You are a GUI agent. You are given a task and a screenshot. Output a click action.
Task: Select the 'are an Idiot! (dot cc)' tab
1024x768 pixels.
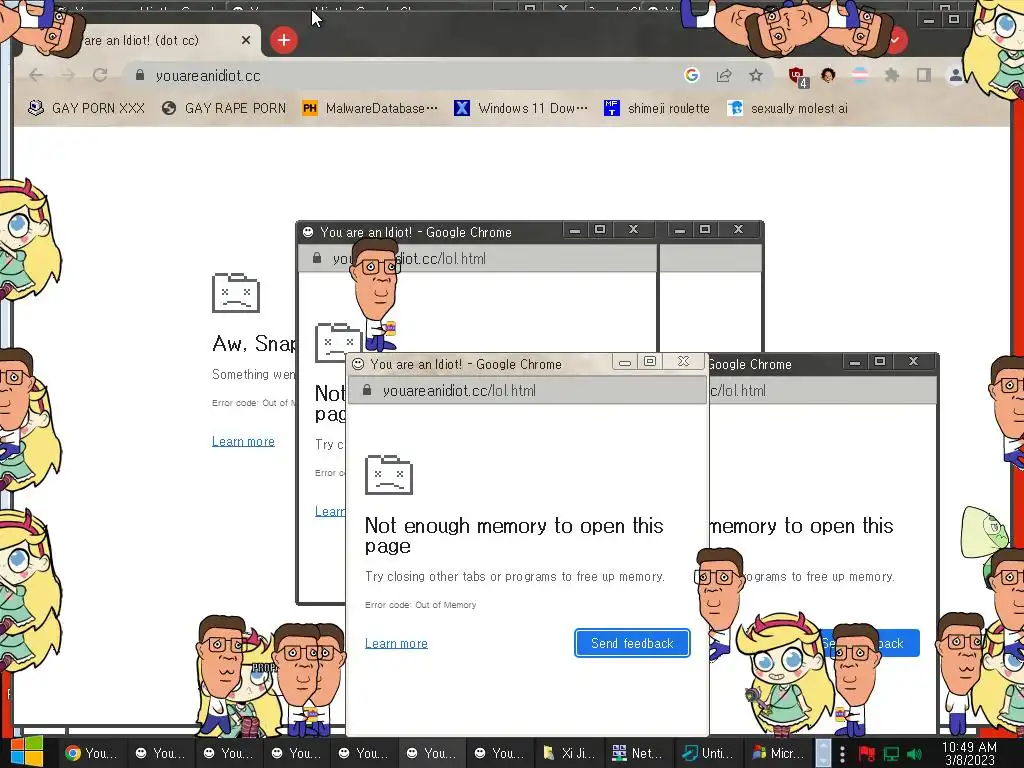point(140,40)
